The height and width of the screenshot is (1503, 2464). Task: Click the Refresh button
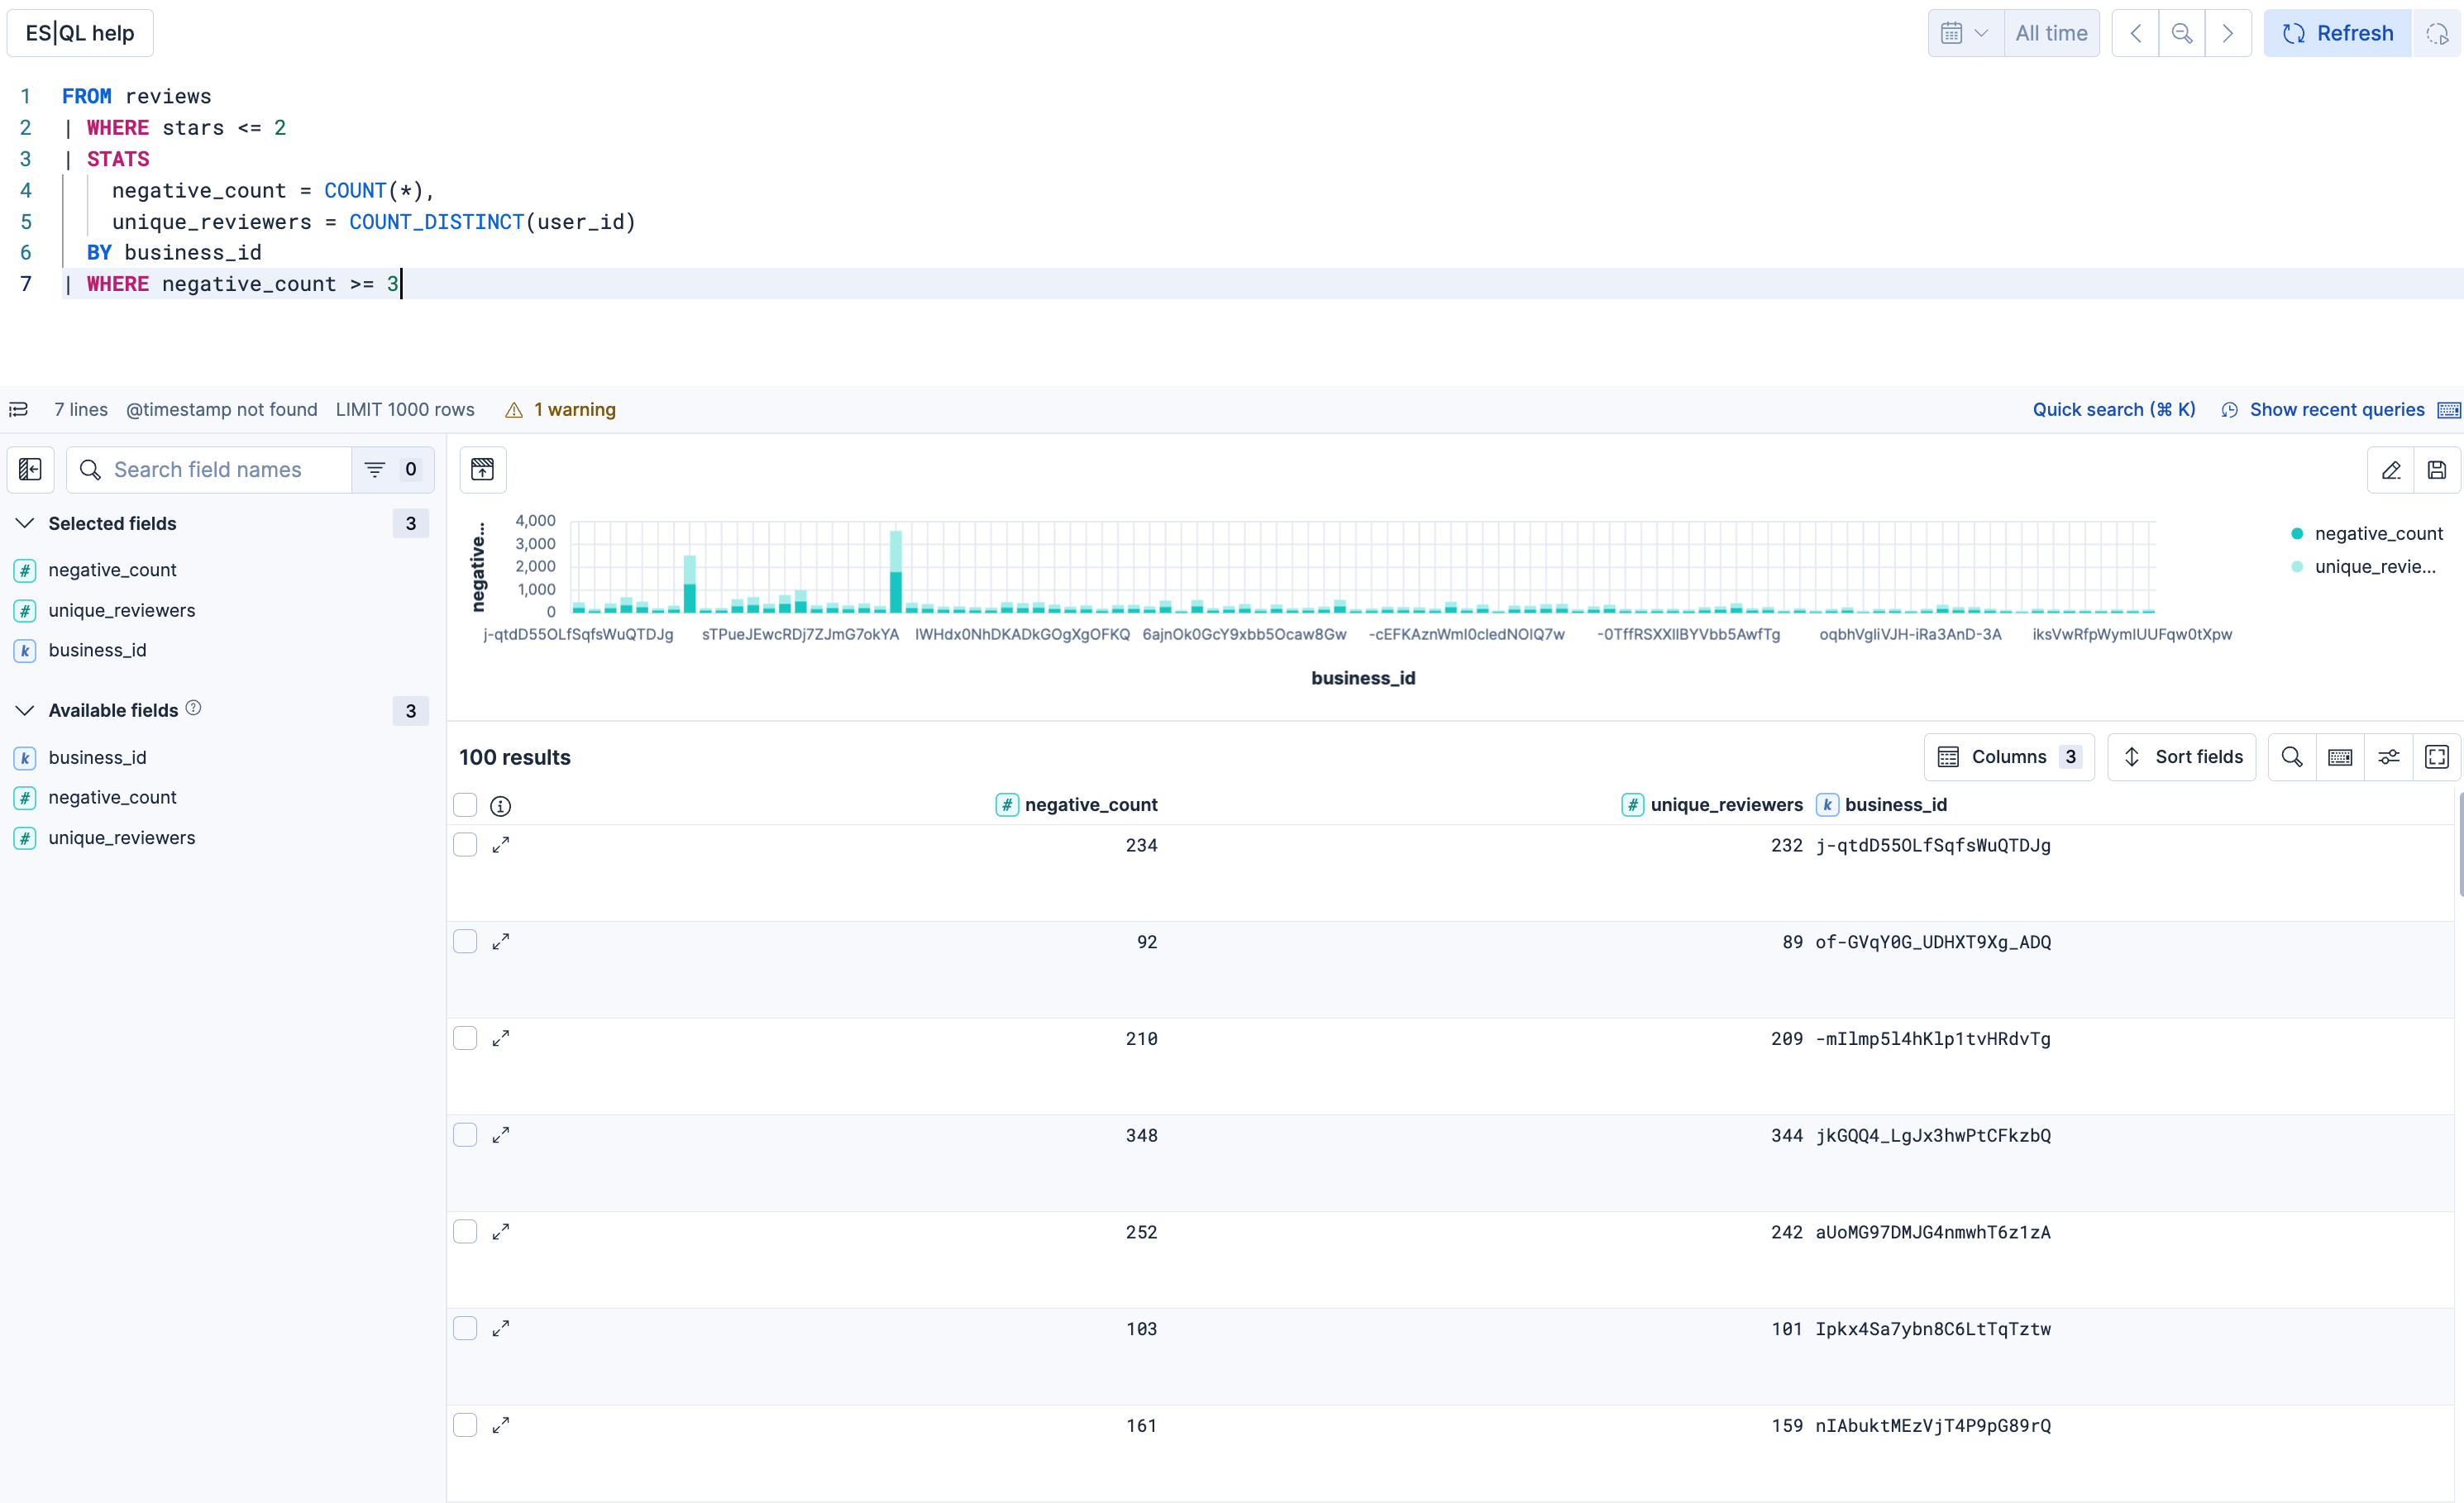(x=2337, y=33)
